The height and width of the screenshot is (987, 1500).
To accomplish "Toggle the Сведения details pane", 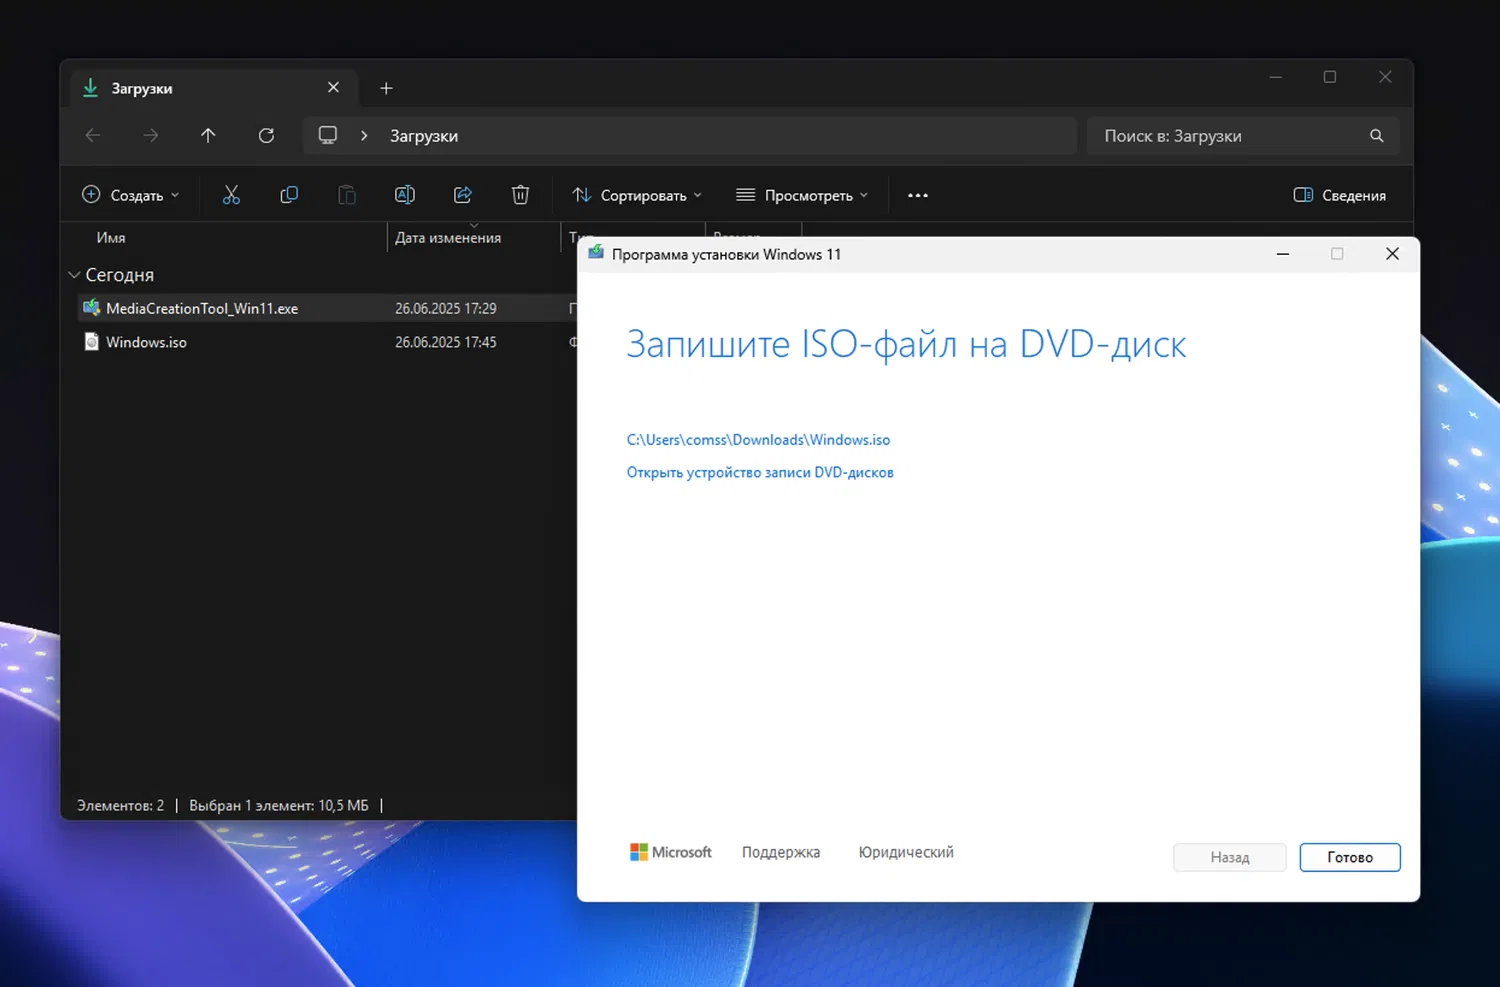I will point(1339,195).
